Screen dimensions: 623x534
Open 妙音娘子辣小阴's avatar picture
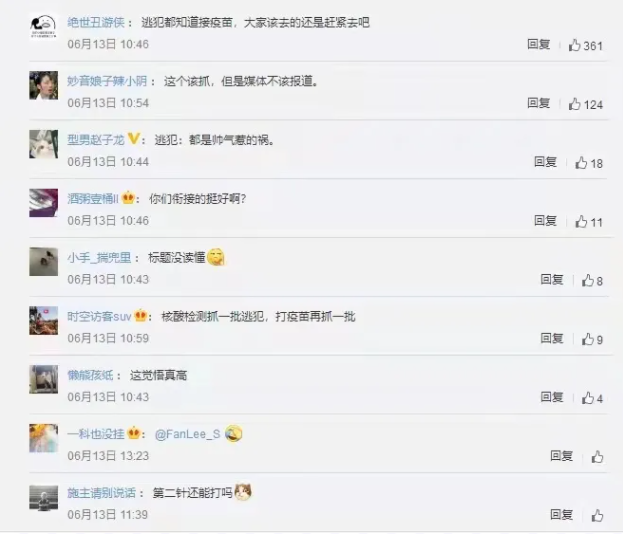(x=44, y=85)
